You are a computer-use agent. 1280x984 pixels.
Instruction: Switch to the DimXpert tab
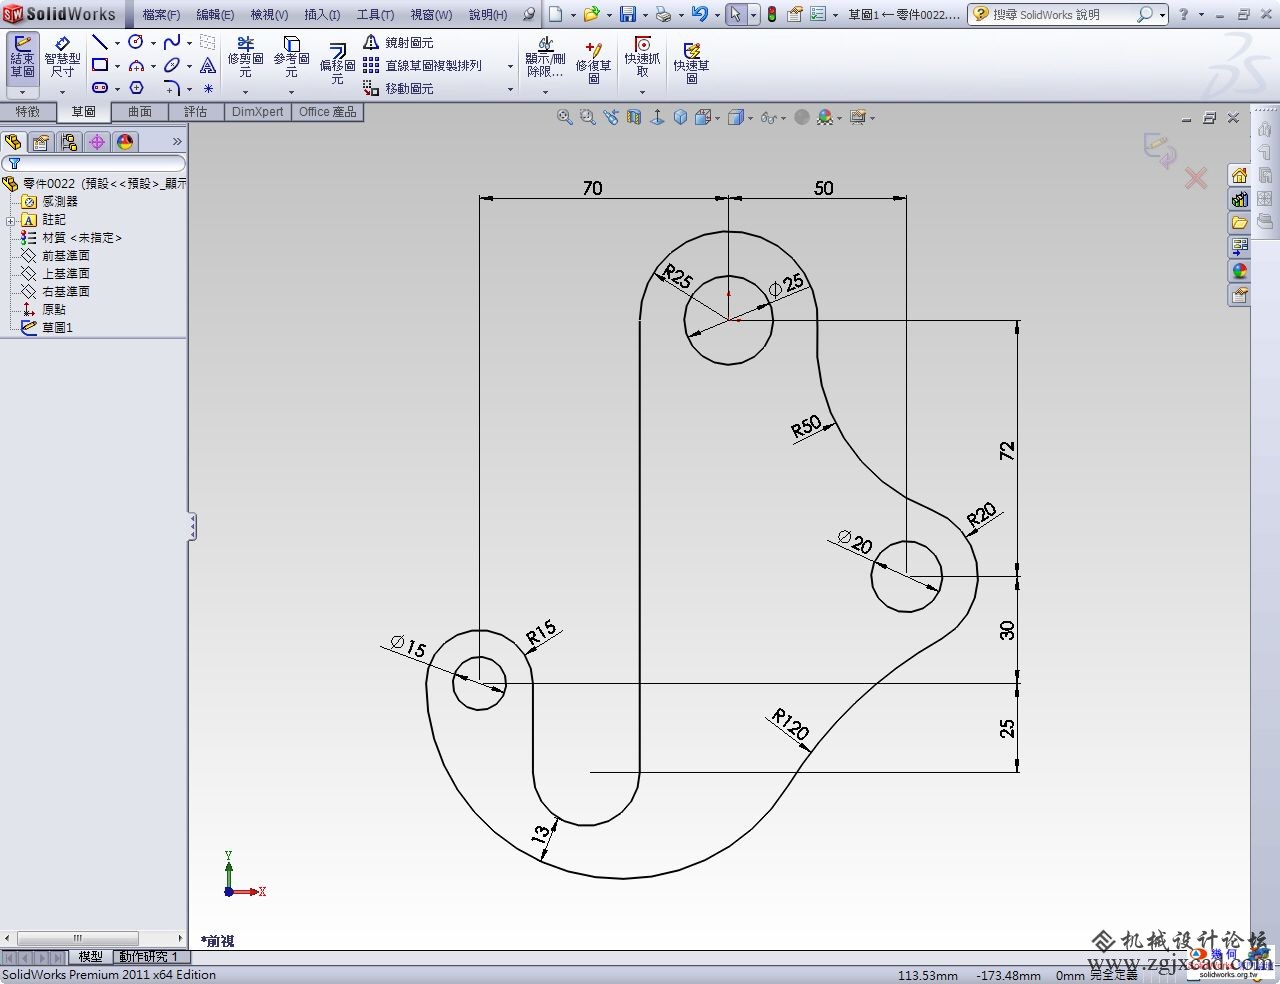coord(258,112)
